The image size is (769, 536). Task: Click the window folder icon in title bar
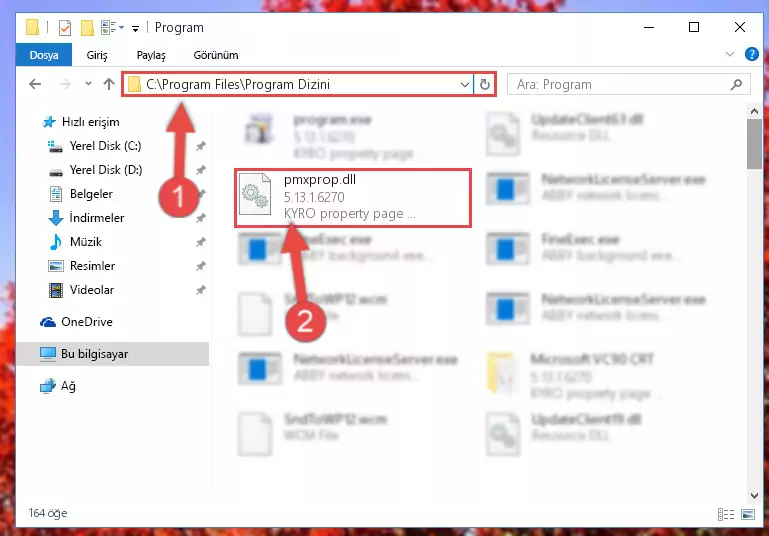tap(32, 27)
